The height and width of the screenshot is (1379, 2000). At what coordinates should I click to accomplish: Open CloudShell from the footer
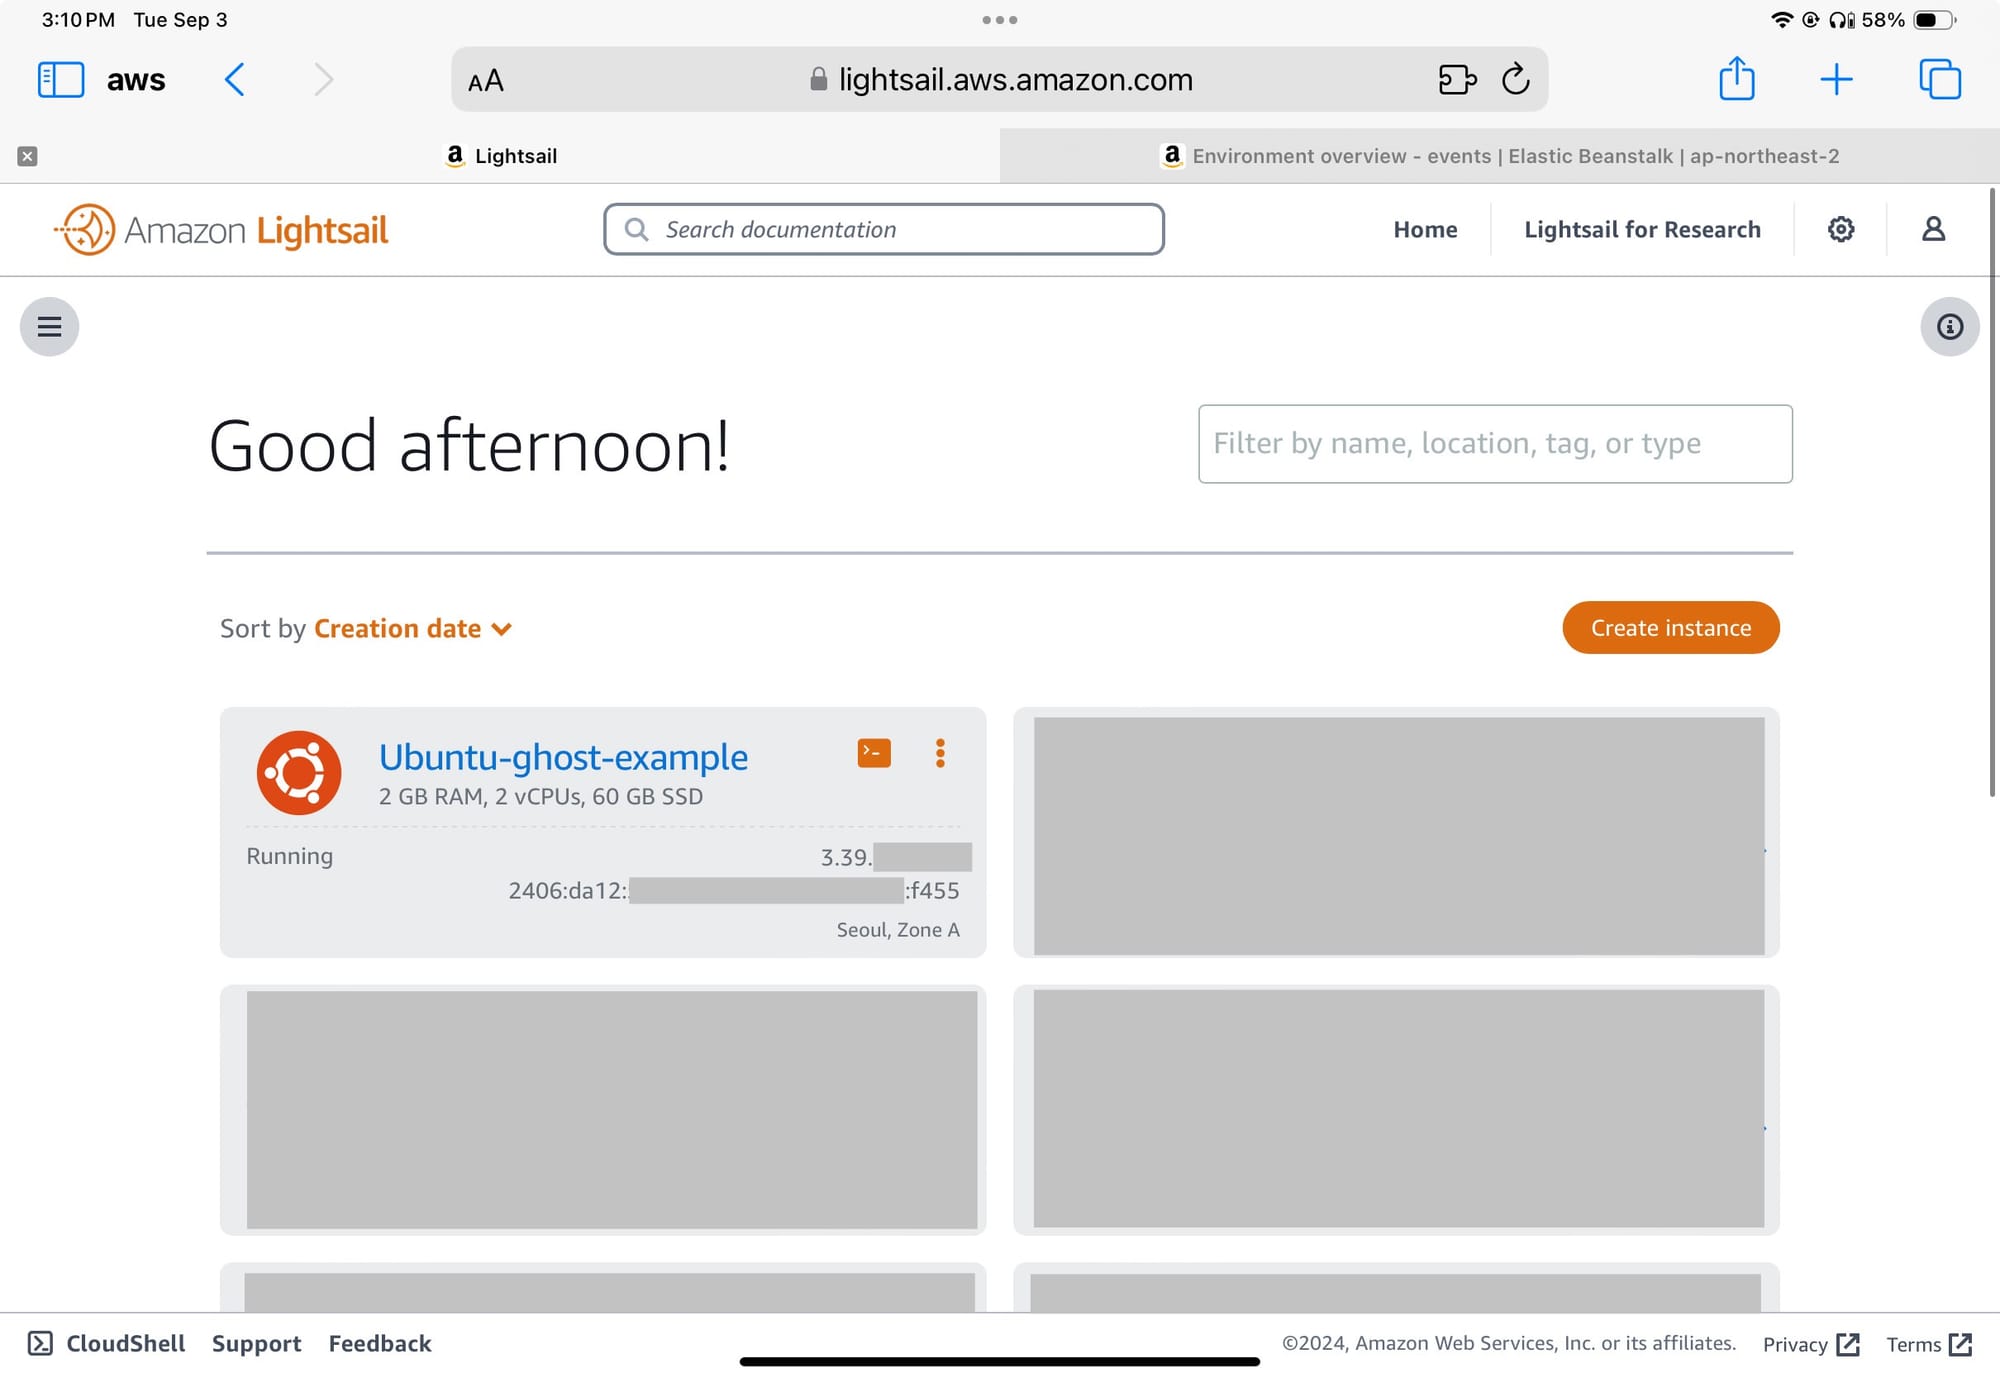pyautogui.click(x=106, y=1344)
